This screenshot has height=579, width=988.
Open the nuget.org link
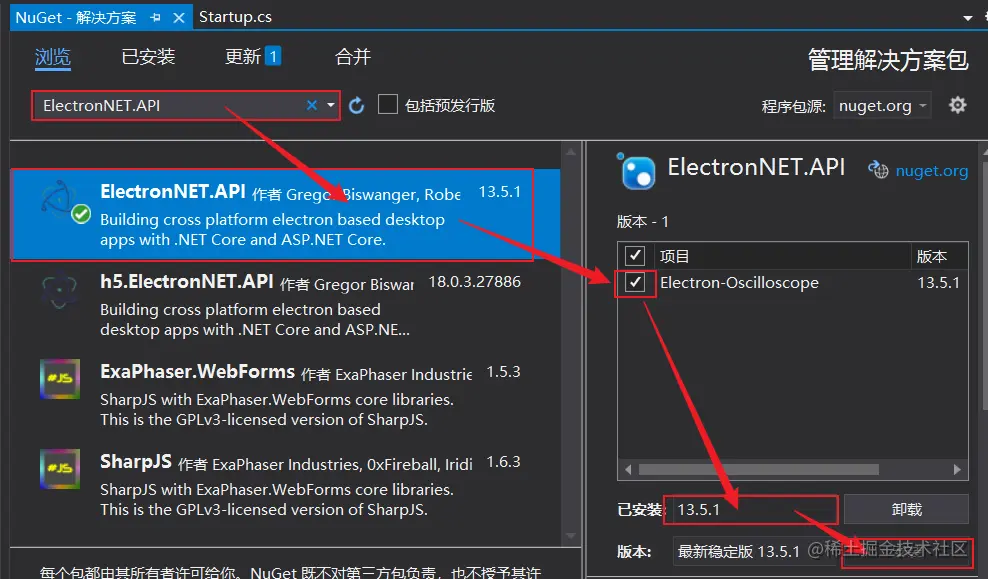click(930, 168)
